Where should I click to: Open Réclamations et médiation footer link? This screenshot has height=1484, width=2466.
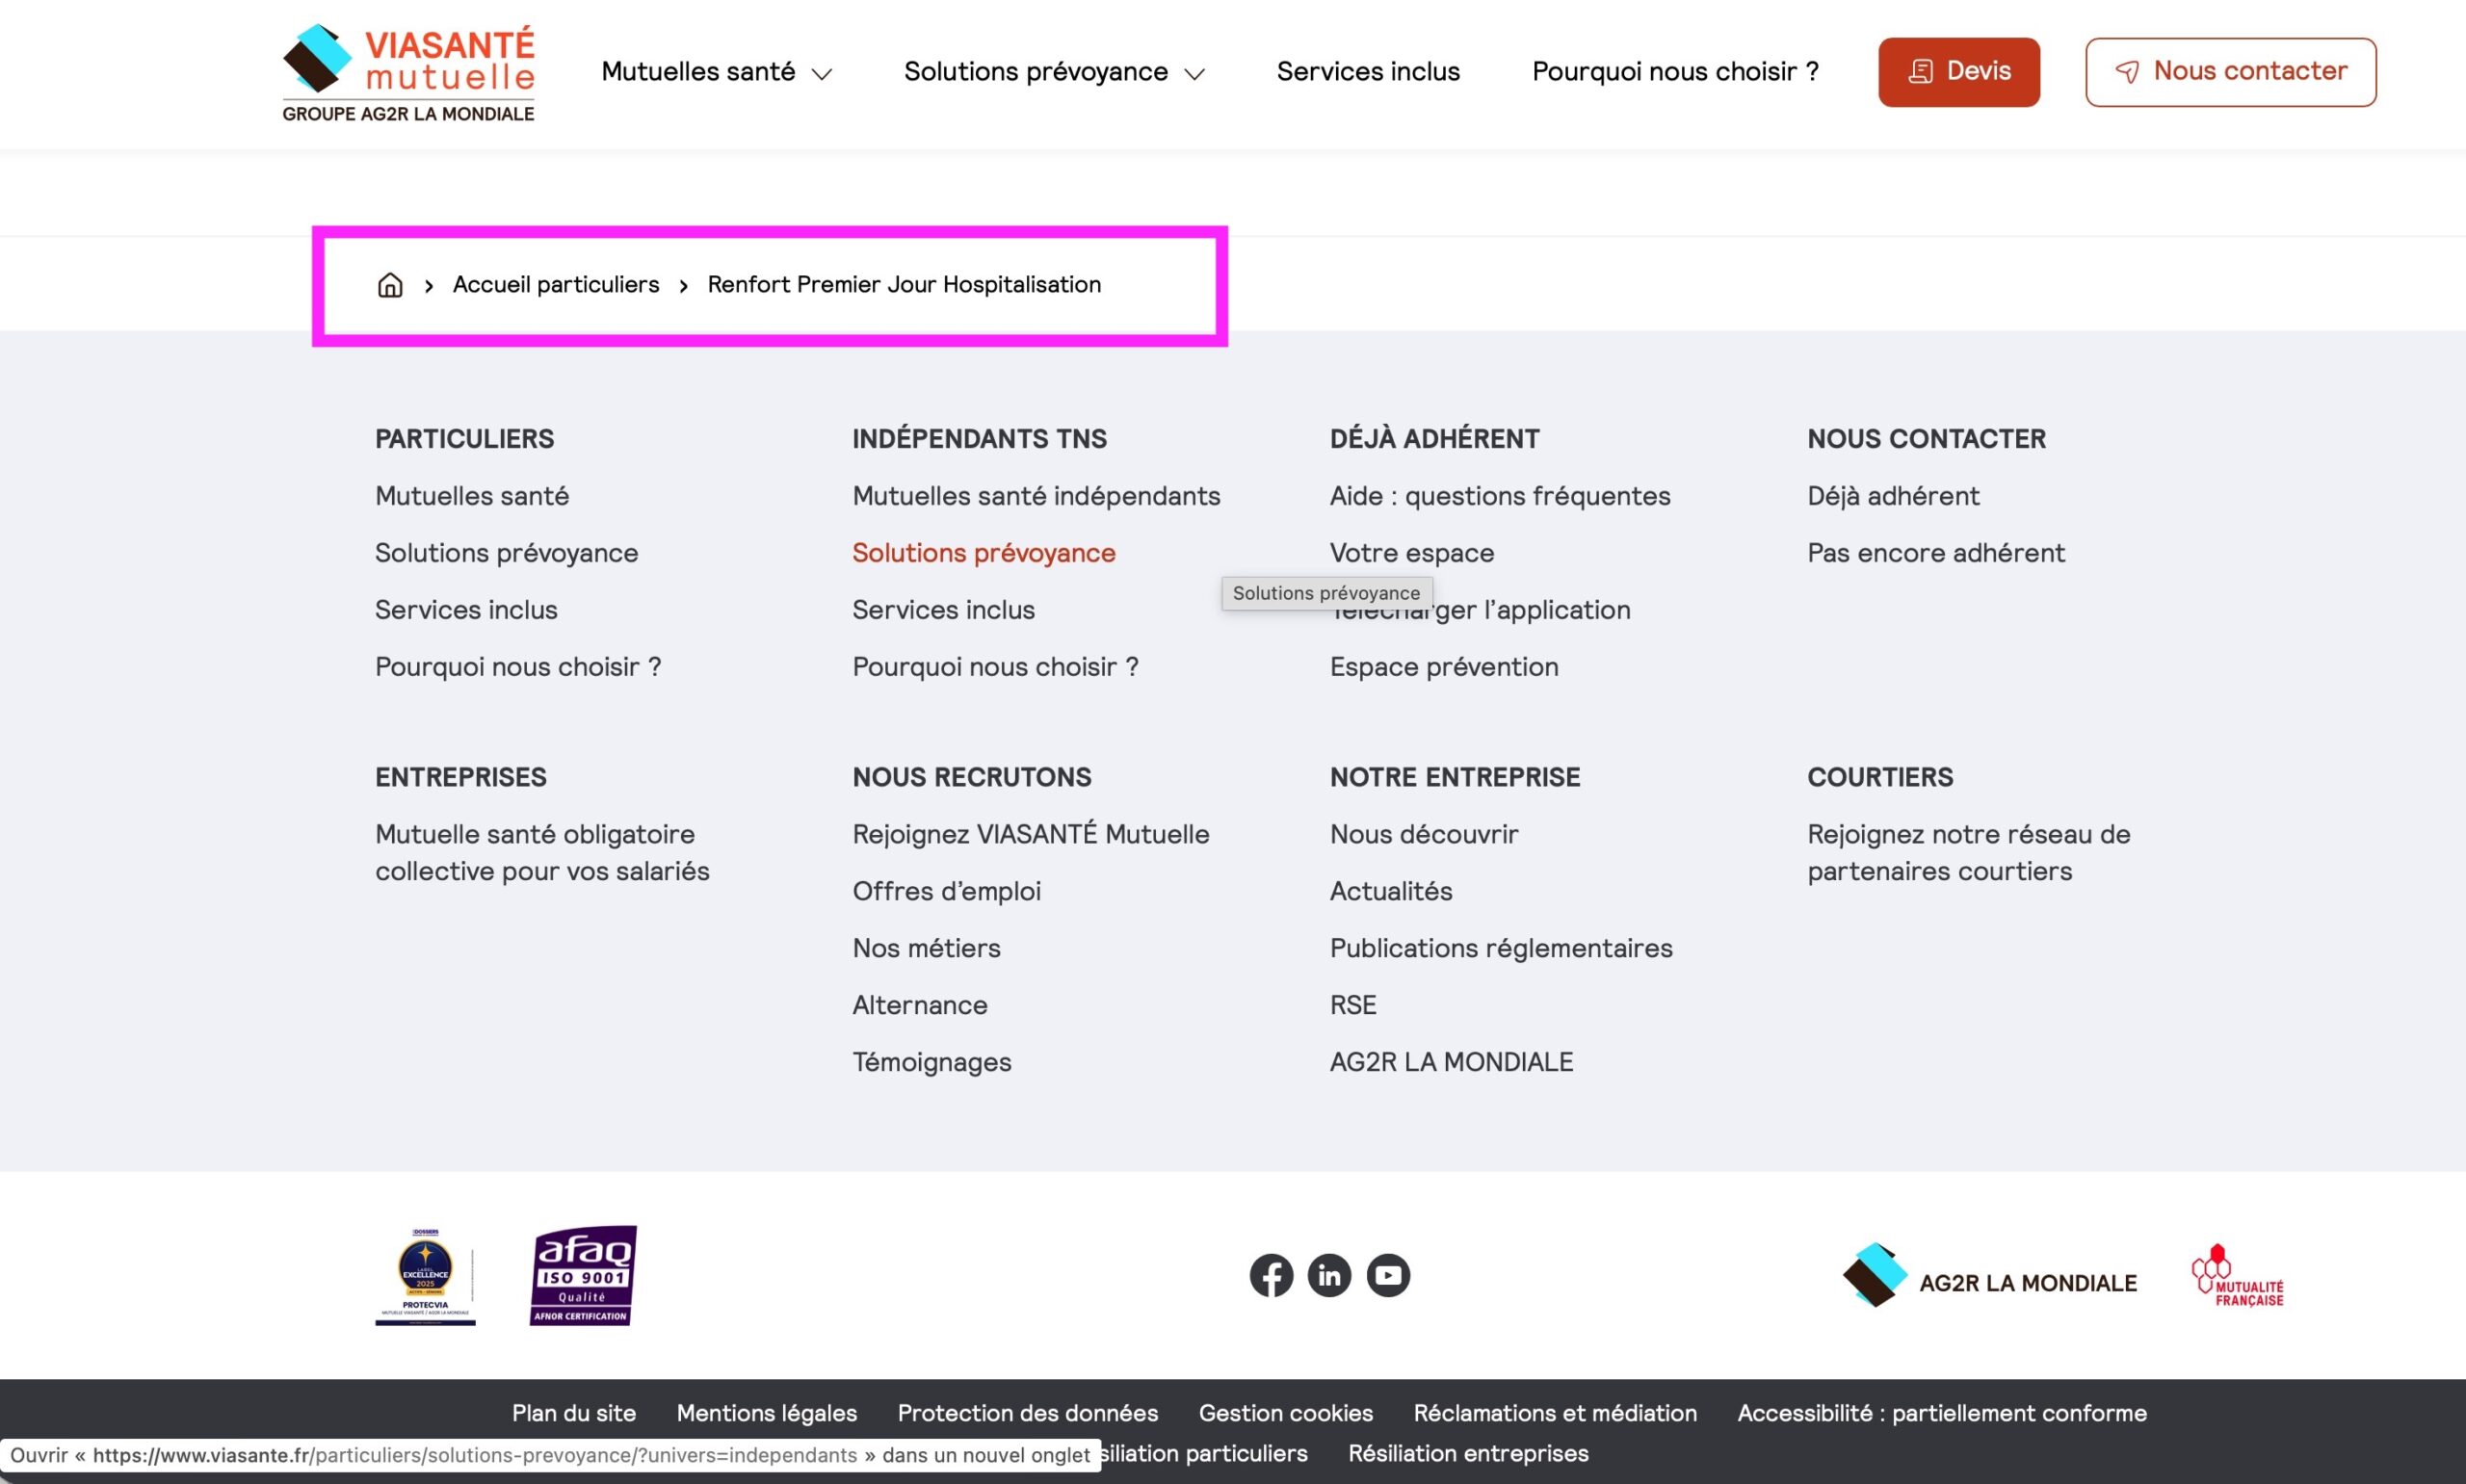click(x=1555, y=1413)
